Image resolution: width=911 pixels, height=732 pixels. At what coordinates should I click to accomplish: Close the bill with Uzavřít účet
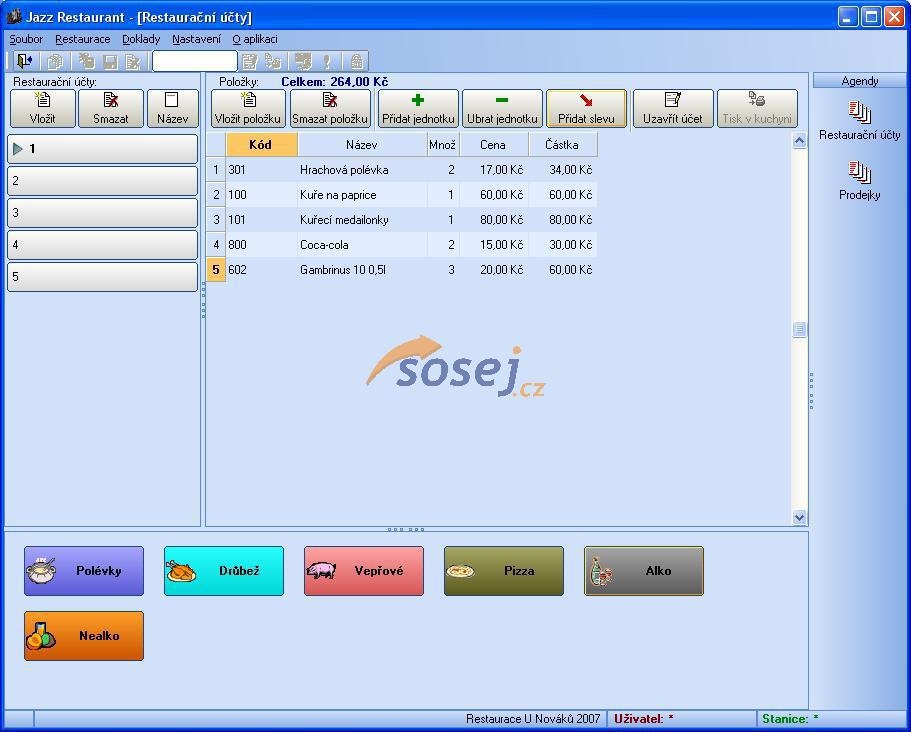click(x=672, y=108)
